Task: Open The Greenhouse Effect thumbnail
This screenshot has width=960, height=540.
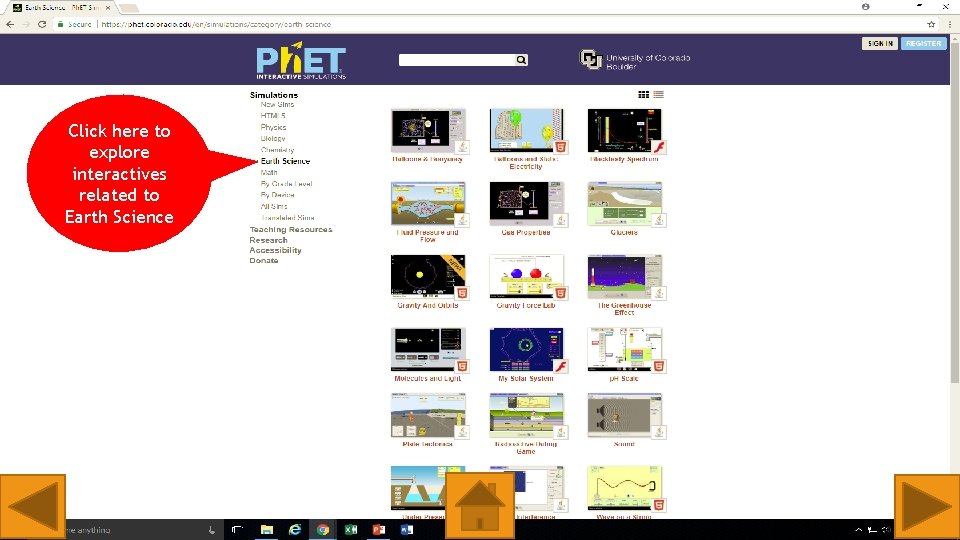Action: click(624, 277)
